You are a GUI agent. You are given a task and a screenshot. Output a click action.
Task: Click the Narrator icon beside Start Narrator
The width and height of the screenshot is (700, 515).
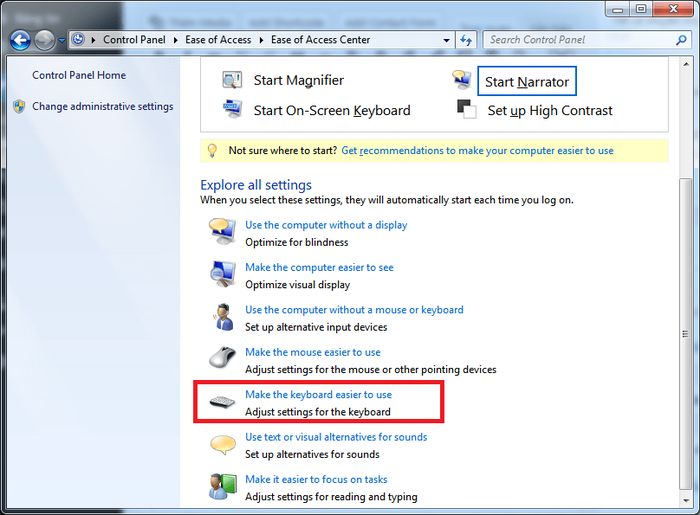pos(462,79)
